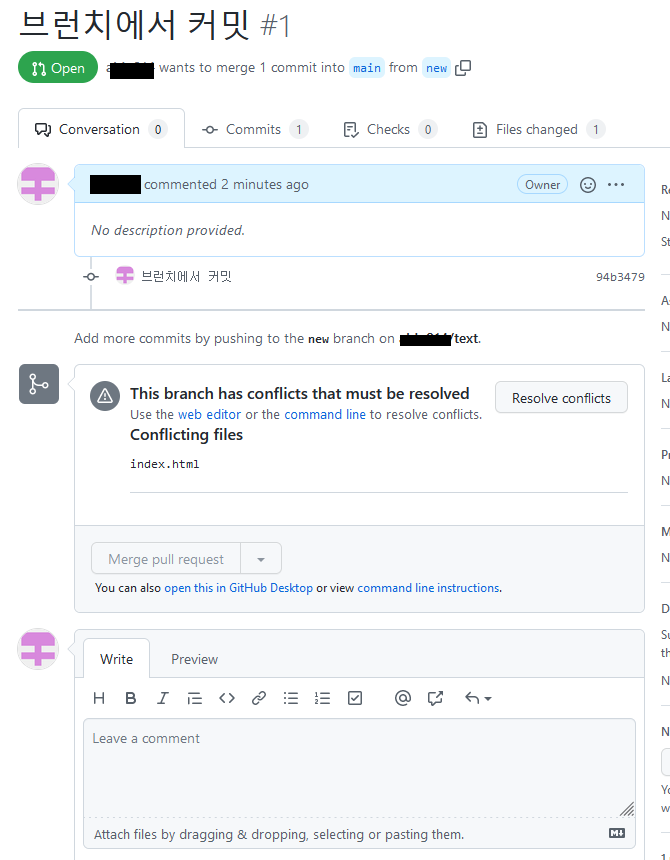Add a link to comment

(259, 698)
